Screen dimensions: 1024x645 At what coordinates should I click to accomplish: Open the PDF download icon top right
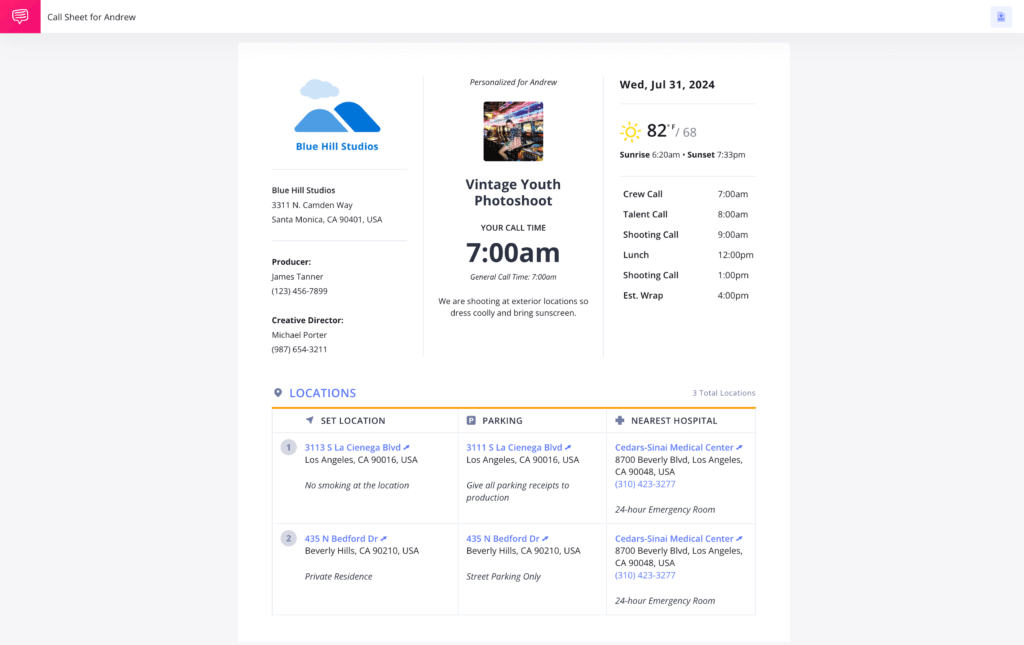coord(1001,17)
